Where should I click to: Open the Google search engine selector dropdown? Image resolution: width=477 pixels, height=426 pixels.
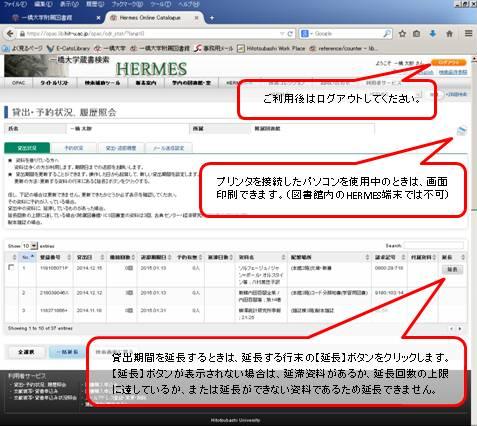click(306, 34)
